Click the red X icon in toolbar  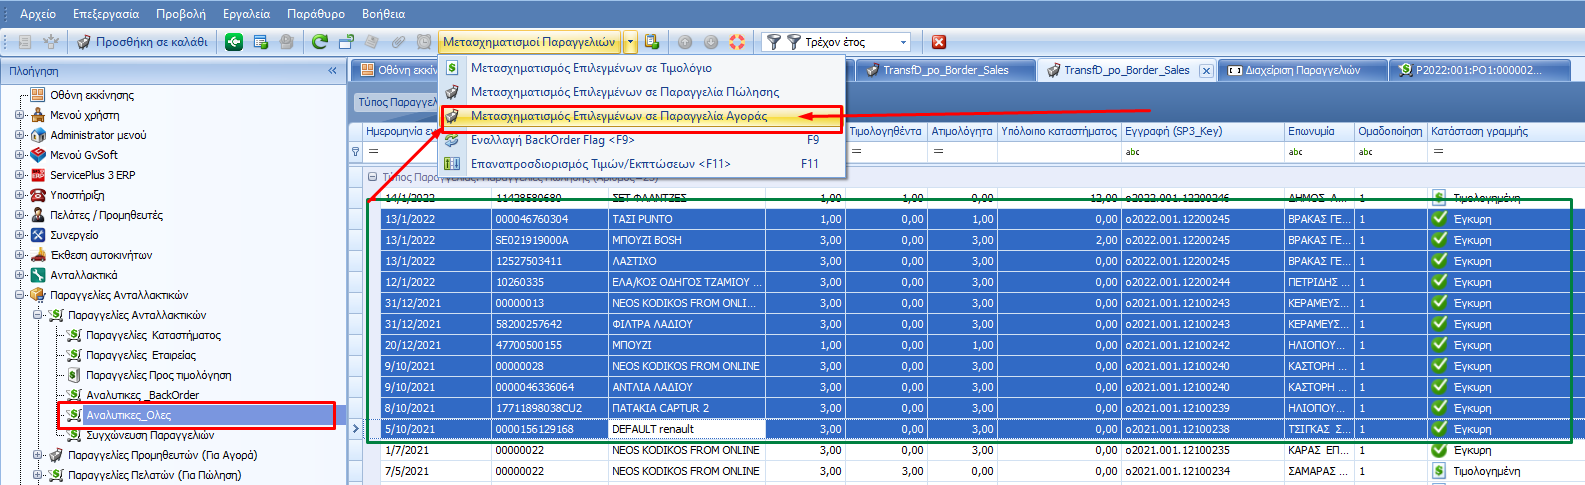[939, 42]
